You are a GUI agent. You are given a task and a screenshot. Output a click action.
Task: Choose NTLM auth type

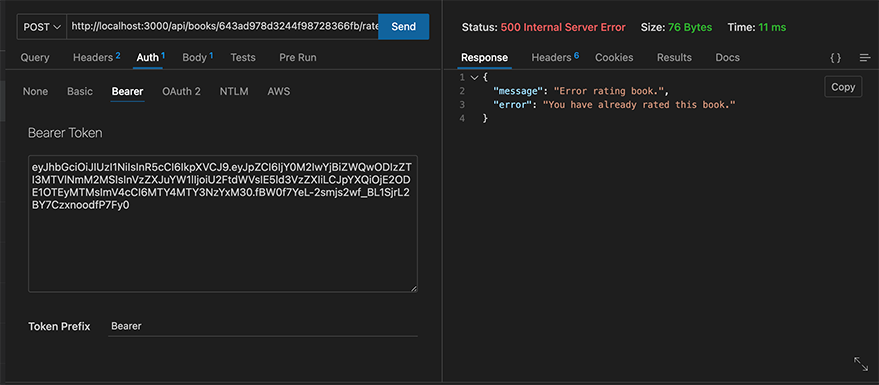(x=234, y=91)
